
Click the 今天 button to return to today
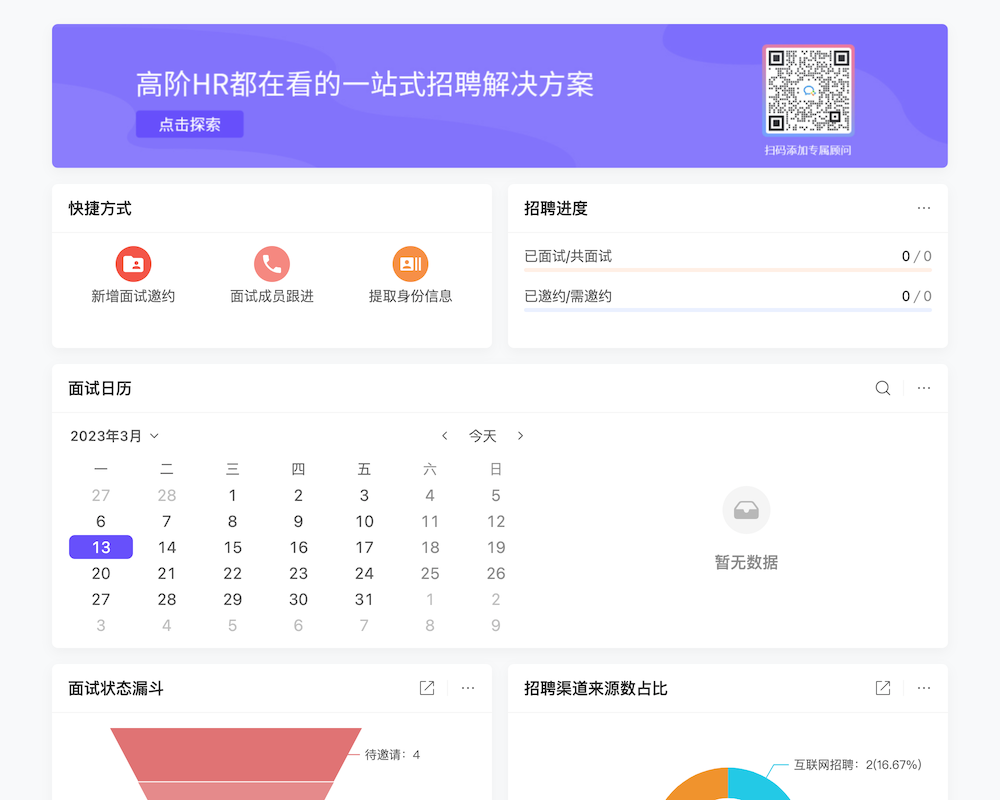(483, 435)
